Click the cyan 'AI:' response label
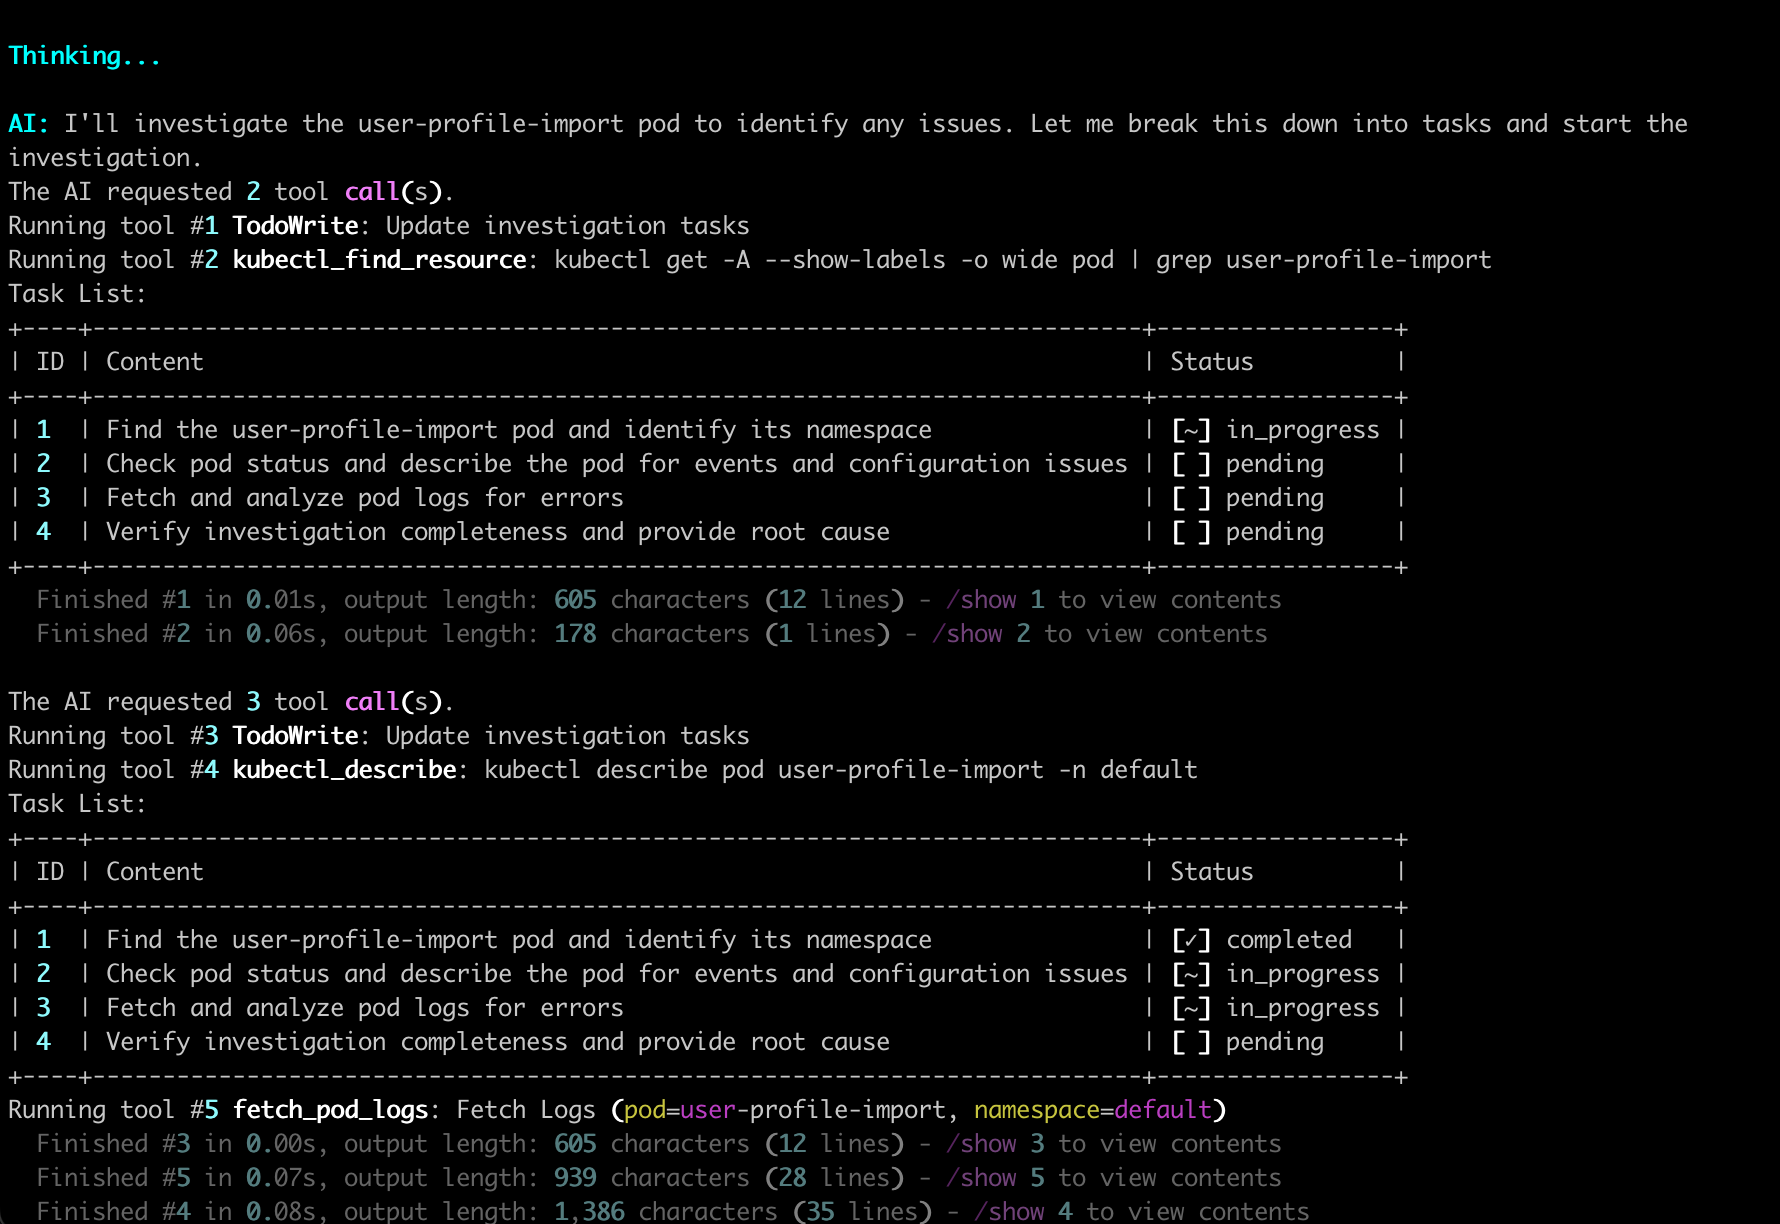Image resolution: width=1780 pixels, height=1224 pixels. coord(28,124)
